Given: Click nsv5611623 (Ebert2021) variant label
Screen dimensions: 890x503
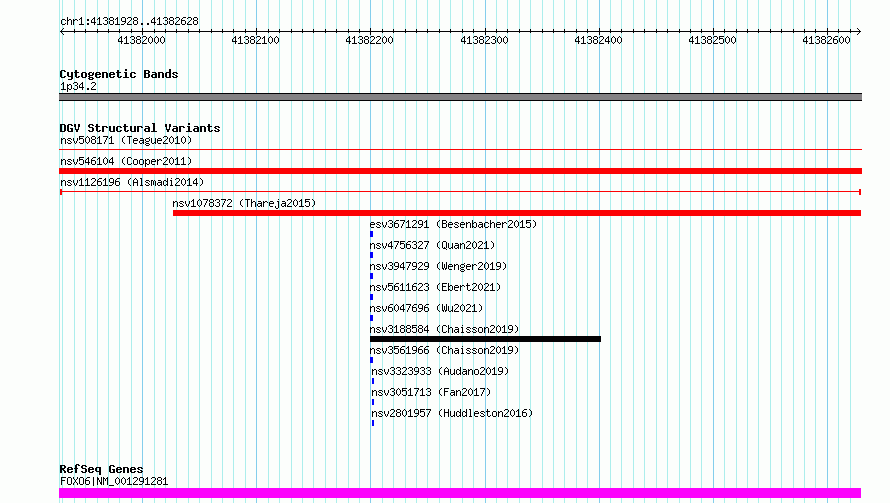Looking at the screenshot, I should pyautogui.click(x=435, y=287).
